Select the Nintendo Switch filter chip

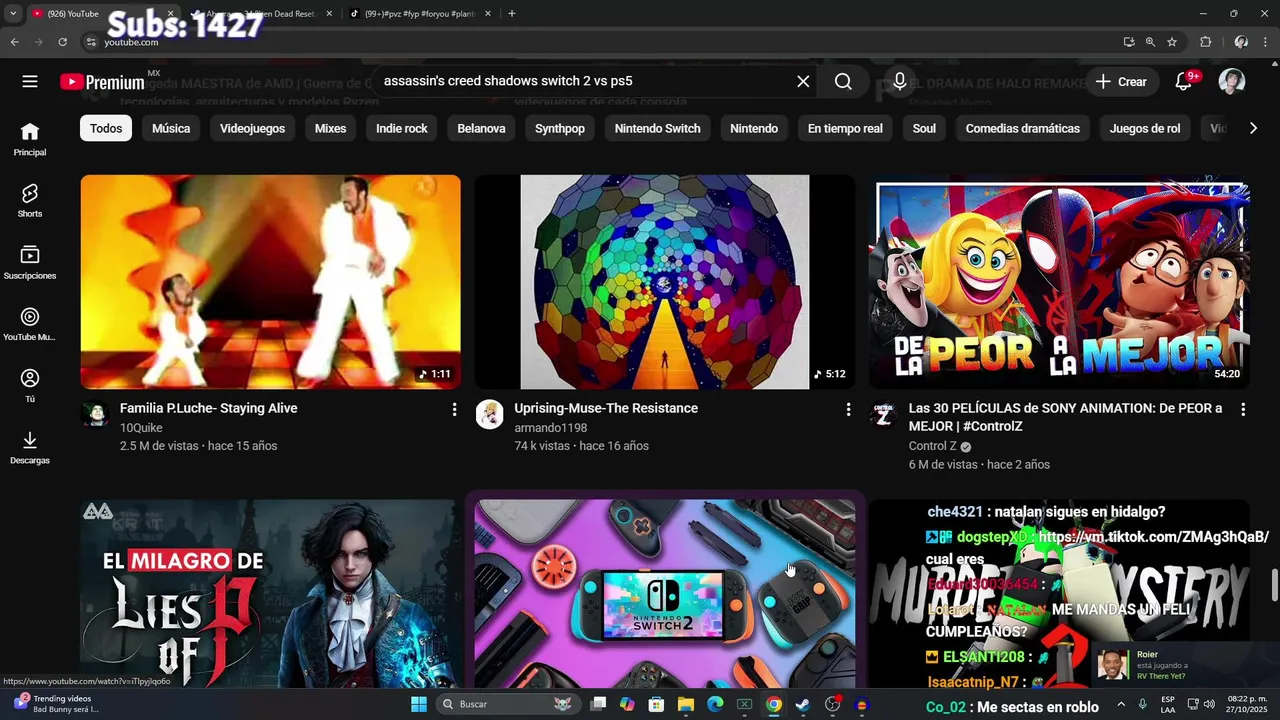point(657,128)
